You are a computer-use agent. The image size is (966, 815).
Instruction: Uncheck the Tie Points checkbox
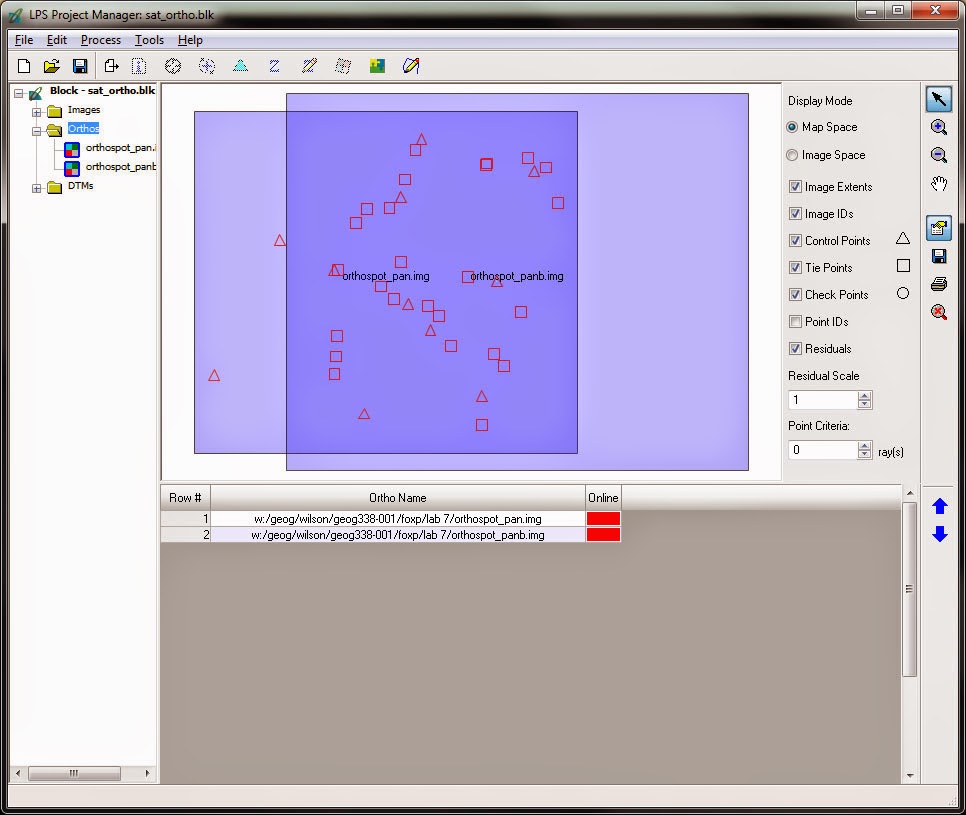point(795,268)
